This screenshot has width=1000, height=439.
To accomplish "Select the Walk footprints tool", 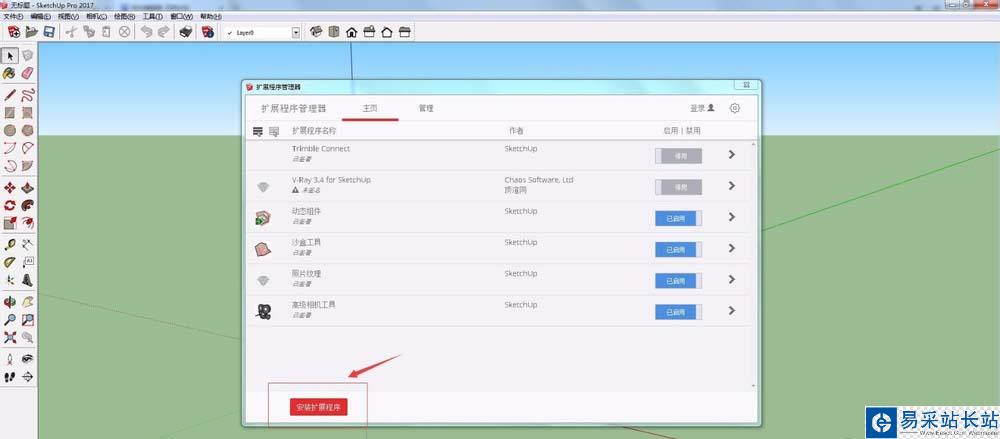I will (x=10, y=377).
